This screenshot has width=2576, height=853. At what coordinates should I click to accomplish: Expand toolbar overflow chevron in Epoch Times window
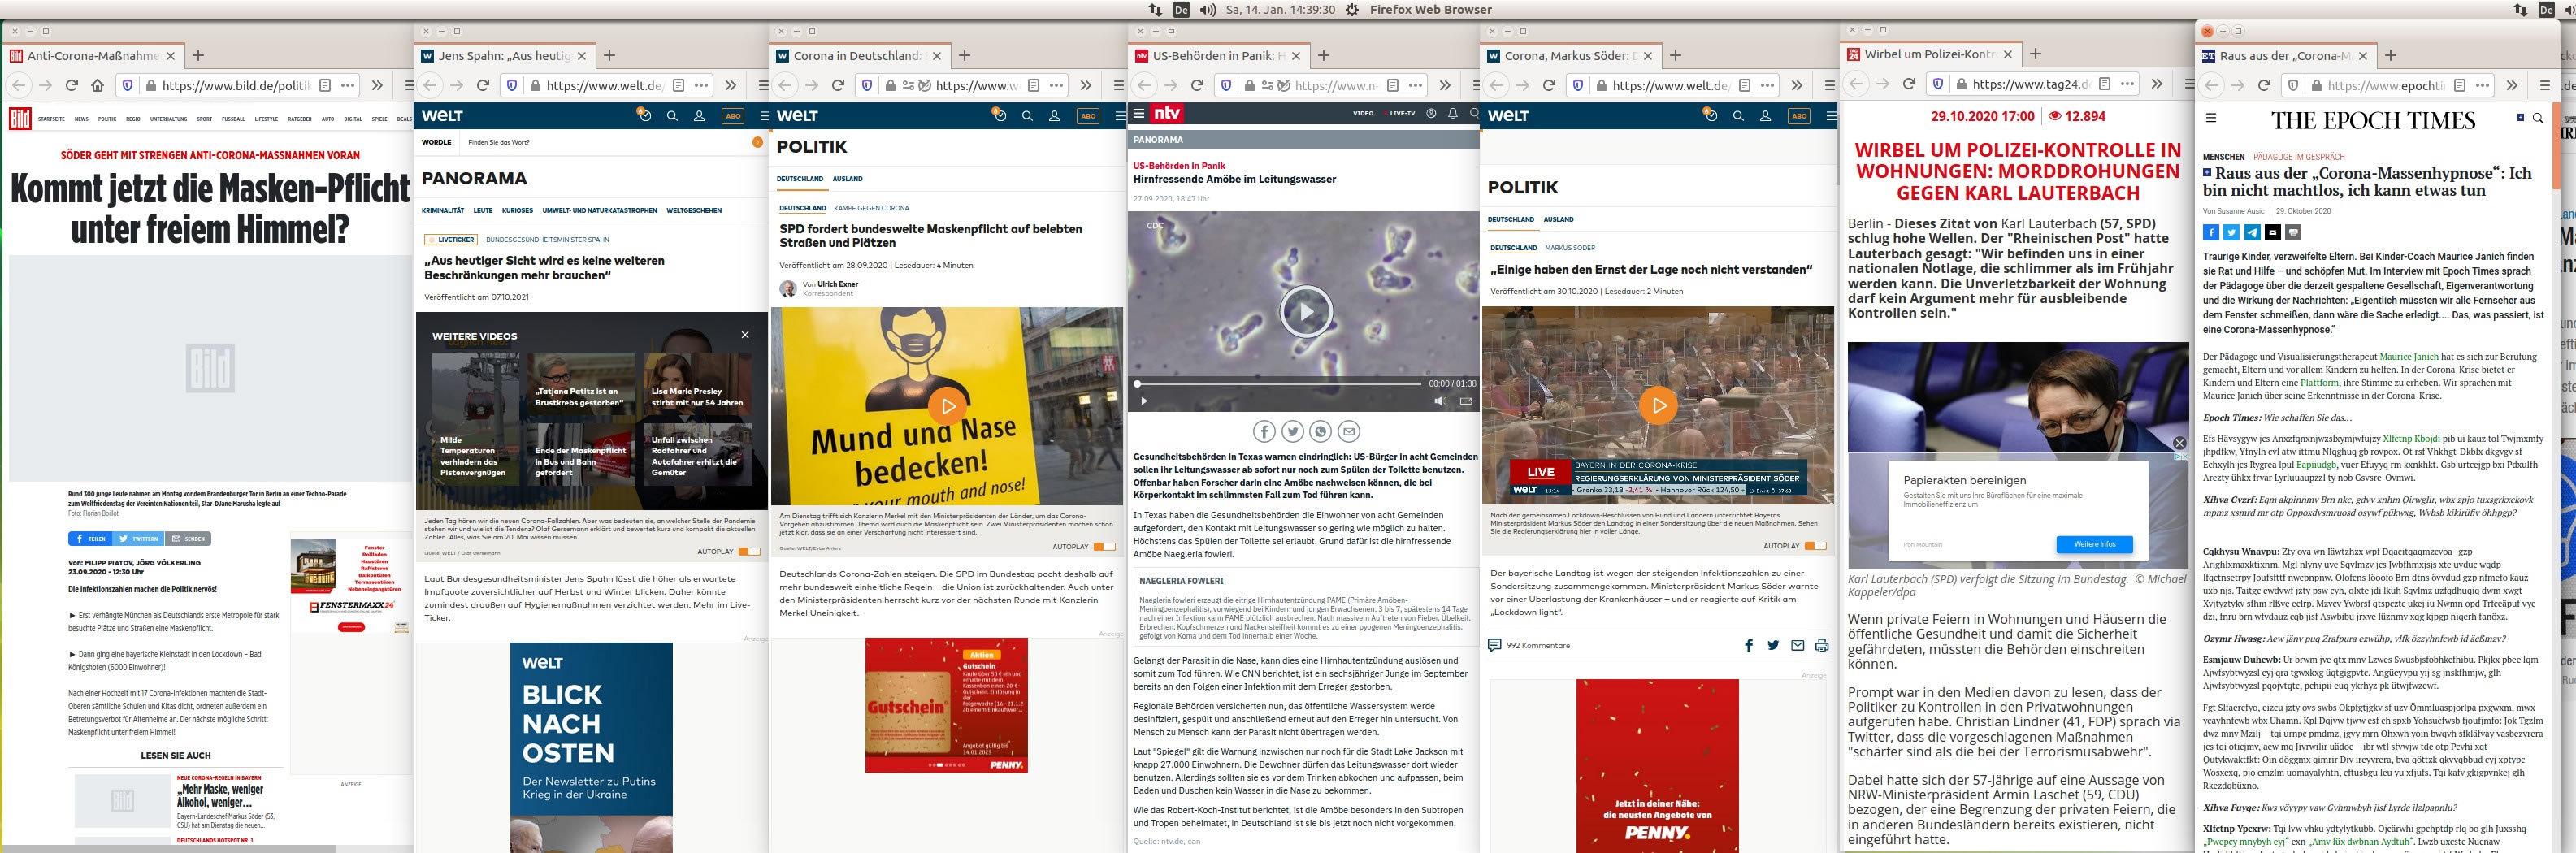tap(2510, 85)
